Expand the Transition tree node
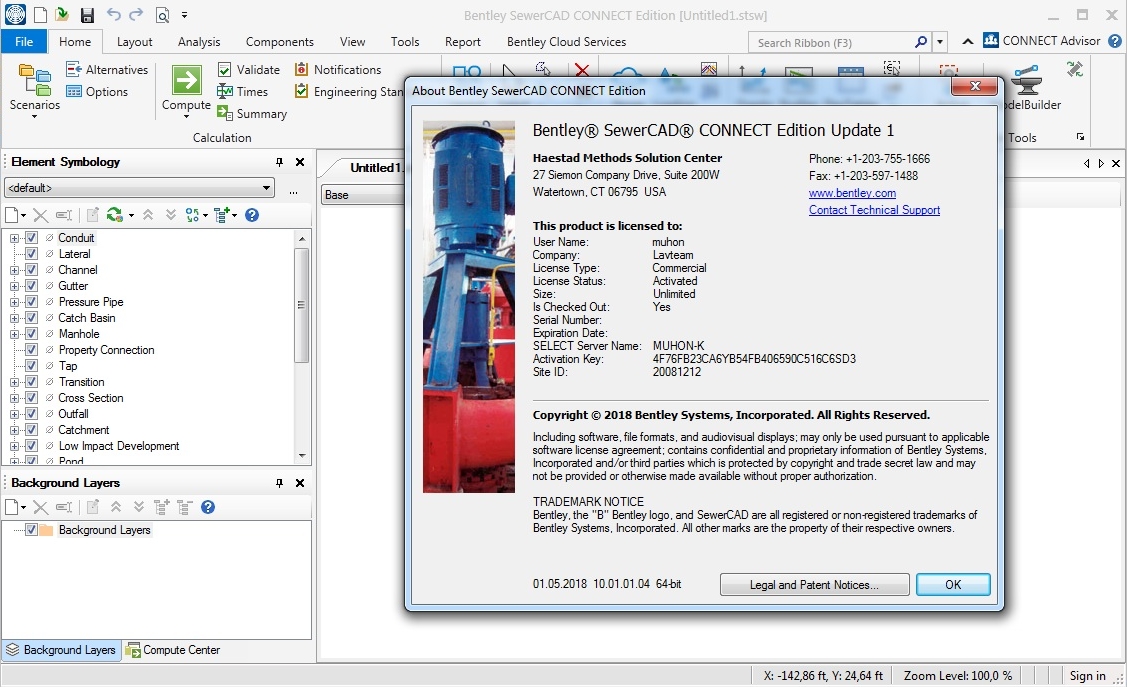This screenshot has height=687, width=1127. pos(14,382)
